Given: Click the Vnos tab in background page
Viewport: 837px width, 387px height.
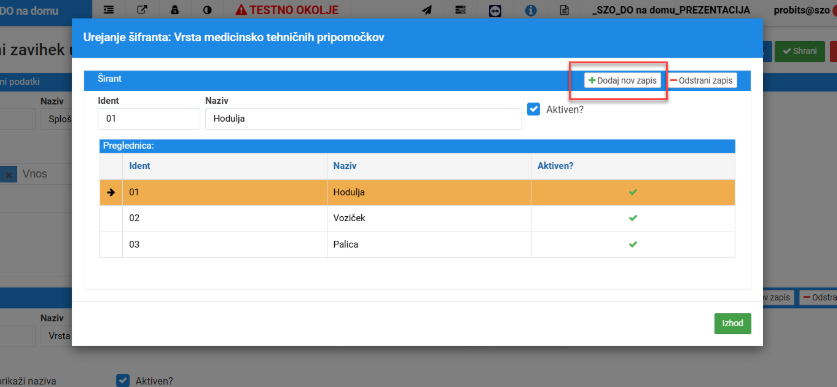Looking at the screenshot, I should (35, 174).
